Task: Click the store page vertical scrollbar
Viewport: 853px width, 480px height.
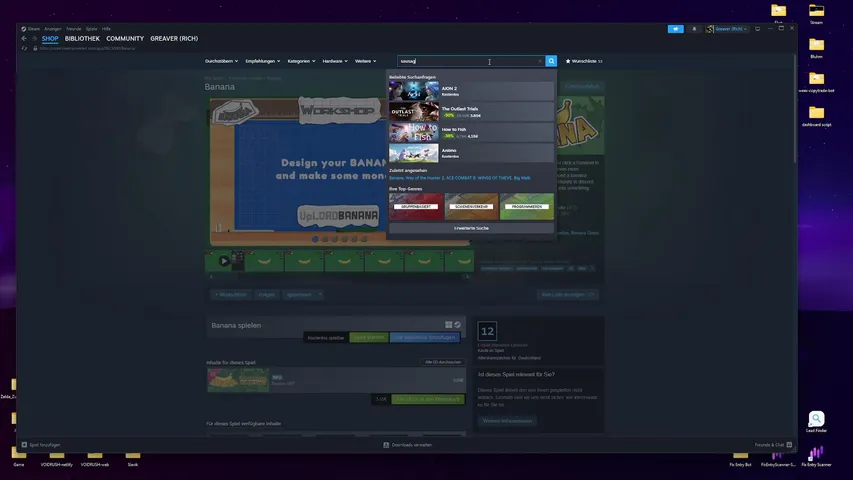Action: click(795, 109)
